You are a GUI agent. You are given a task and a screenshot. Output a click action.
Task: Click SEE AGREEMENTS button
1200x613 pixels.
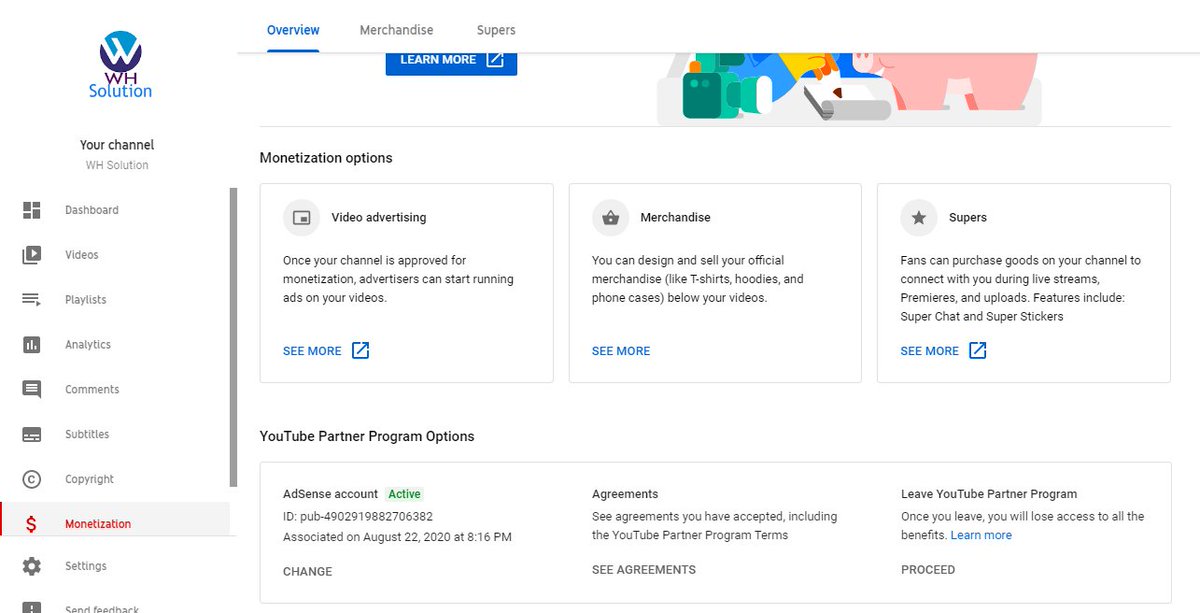pyautogui.click(x=644, y=570)
